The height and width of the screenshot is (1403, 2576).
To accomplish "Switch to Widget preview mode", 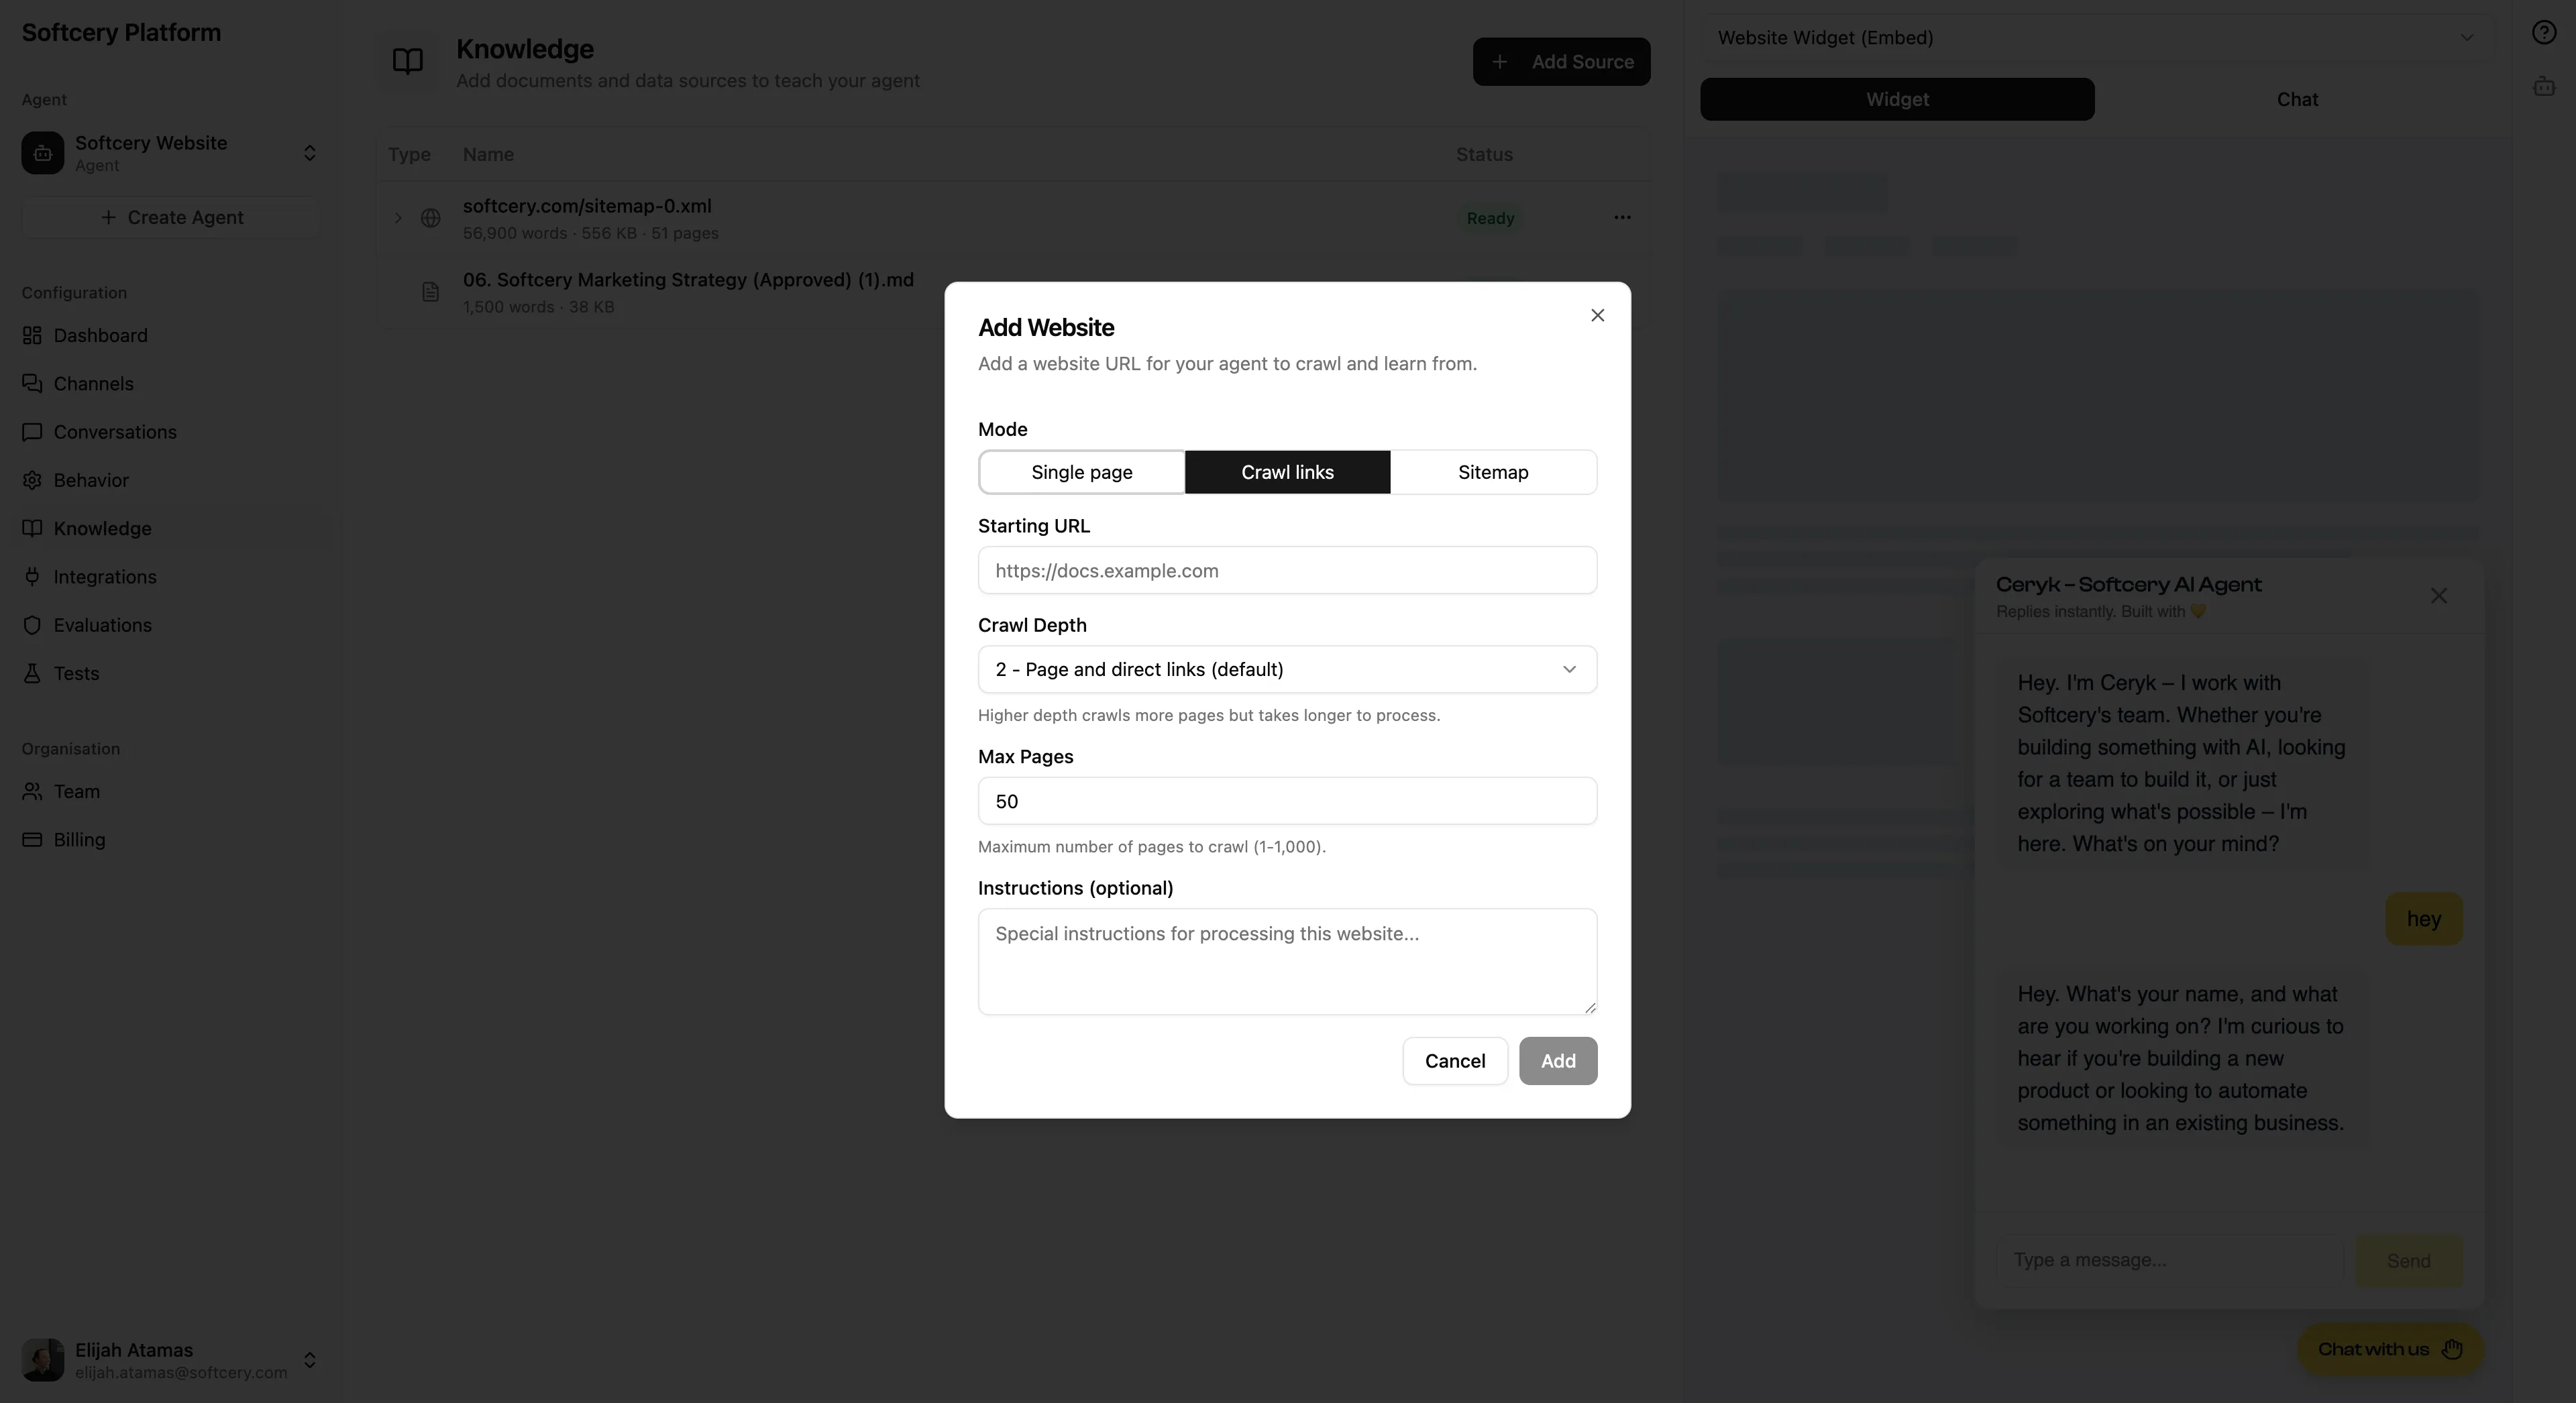I will pyautogui.click(x=1896, y=98).
